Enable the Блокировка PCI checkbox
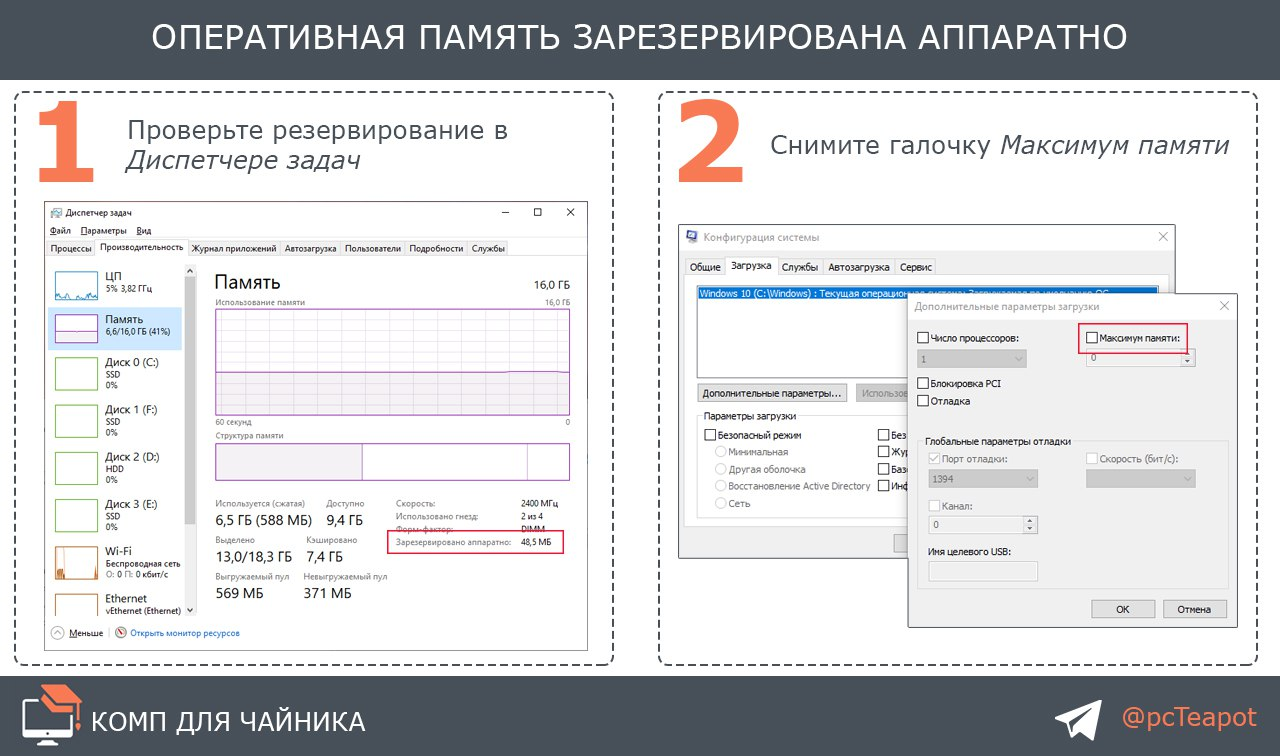This screenshot has width=1280, height=756. pyautogui.click(x=923, y=383)
